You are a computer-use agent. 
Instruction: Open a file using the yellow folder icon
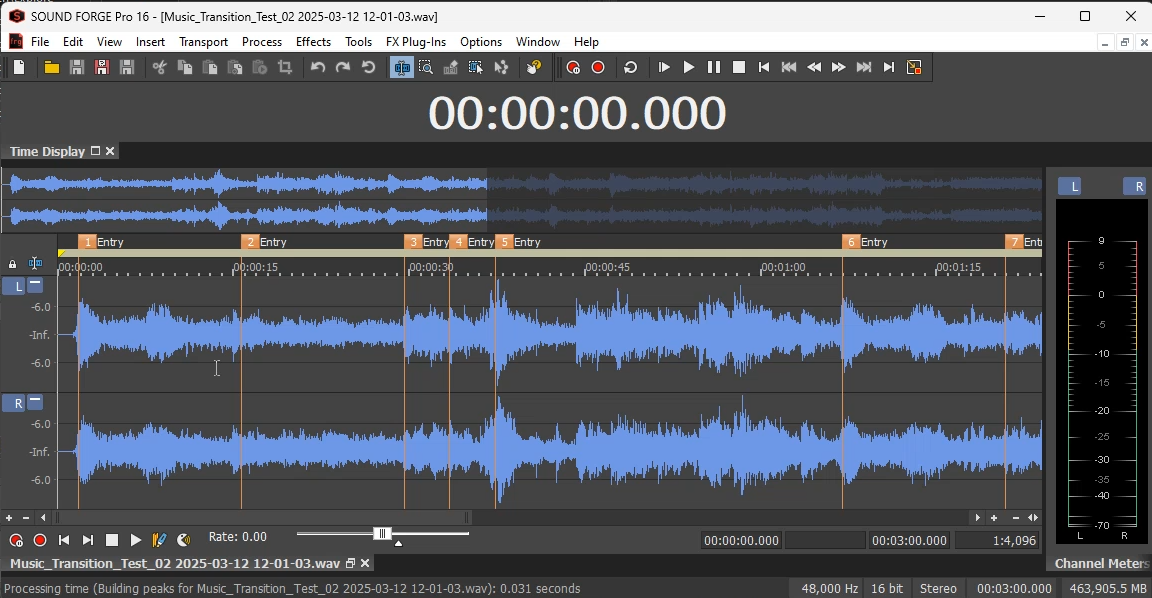click(x=51, y=68)
